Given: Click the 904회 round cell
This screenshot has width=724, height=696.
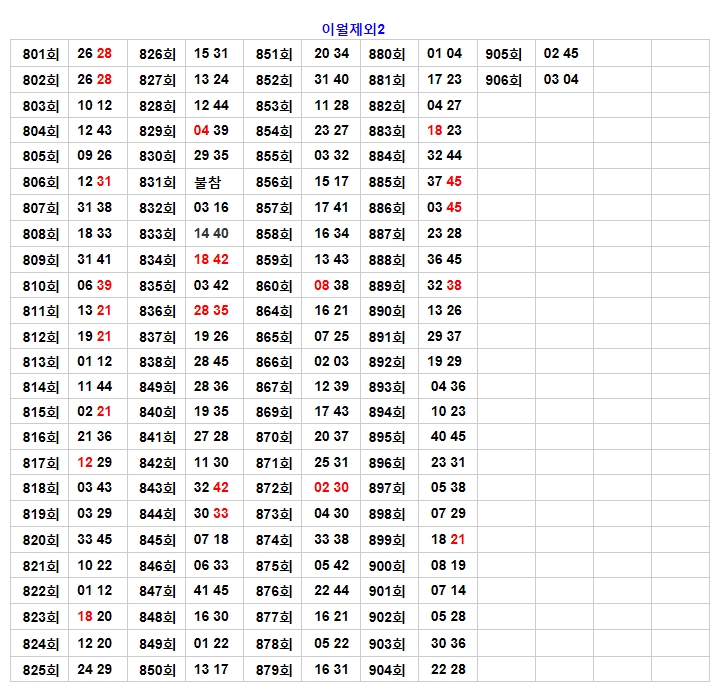Looking at the screenshot, I should [387, 670].
